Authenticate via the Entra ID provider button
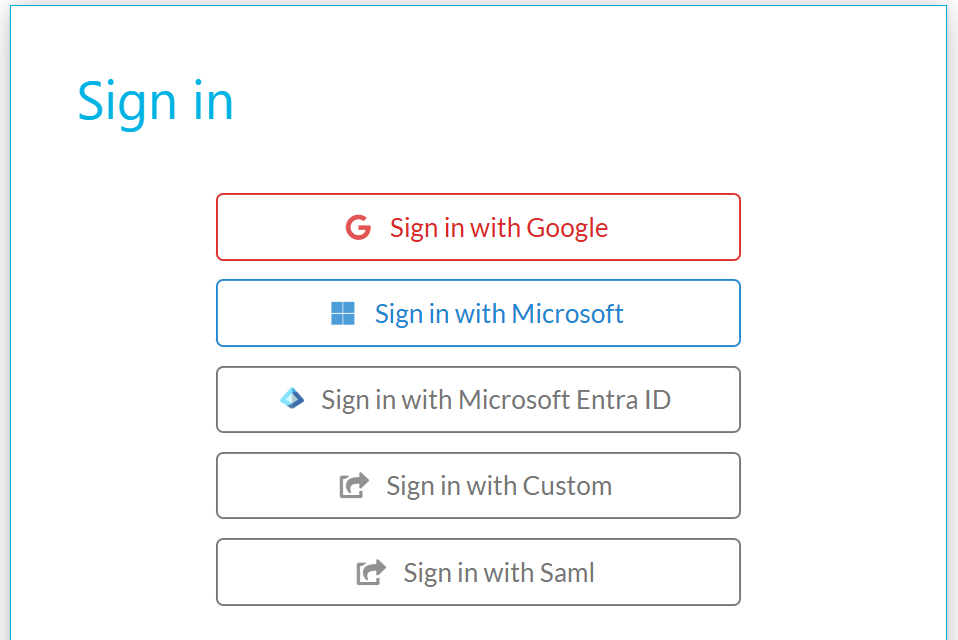Screen dimensions: 958x640 pos(478,399)
